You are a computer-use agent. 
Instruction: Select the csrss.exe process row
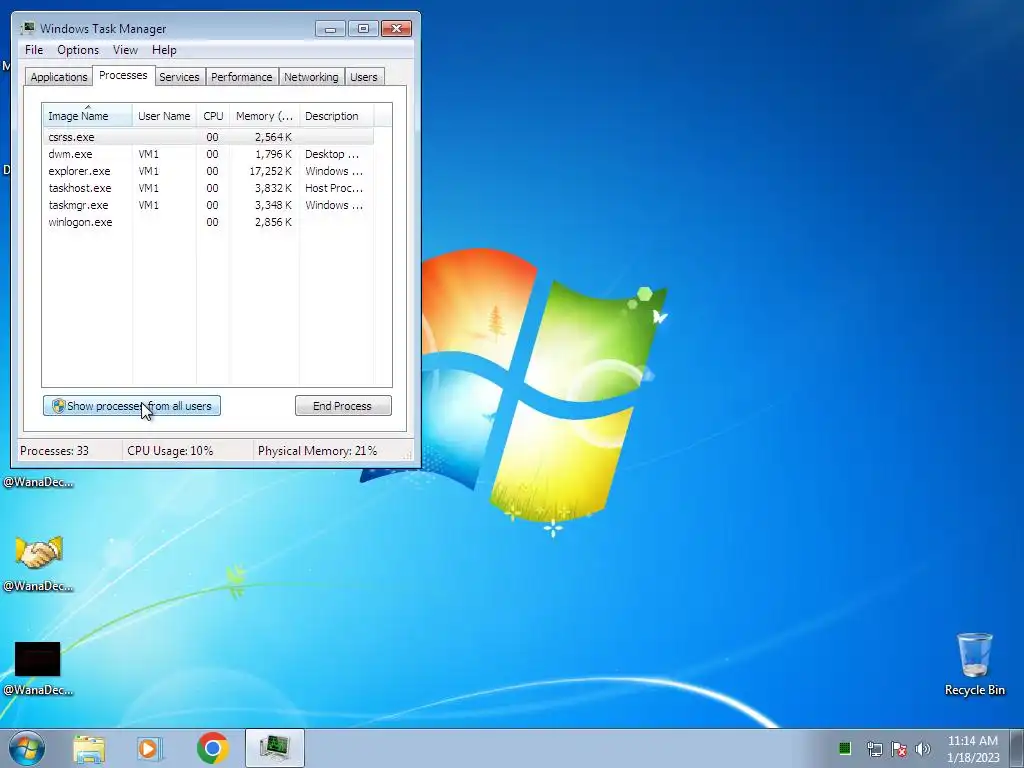pyautogui.click(x=209, y=137)
